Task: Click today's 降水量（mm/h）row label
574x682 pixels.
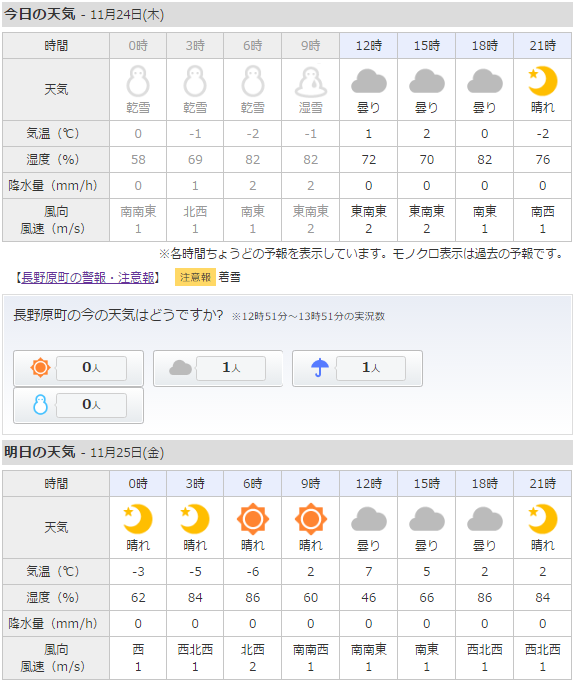Action: click(x=56, y=186)
